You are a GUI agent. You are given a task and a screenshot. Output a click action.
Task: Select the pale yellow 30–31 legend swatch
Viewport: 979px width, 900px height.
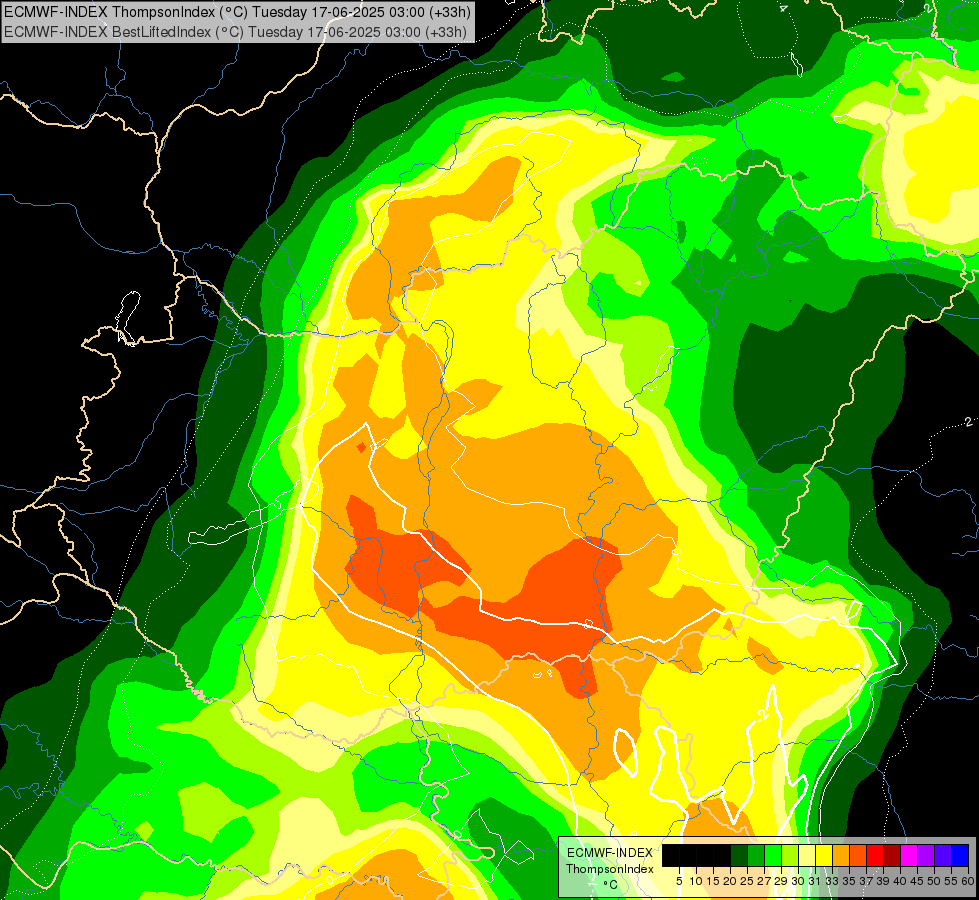click(807, 855)
